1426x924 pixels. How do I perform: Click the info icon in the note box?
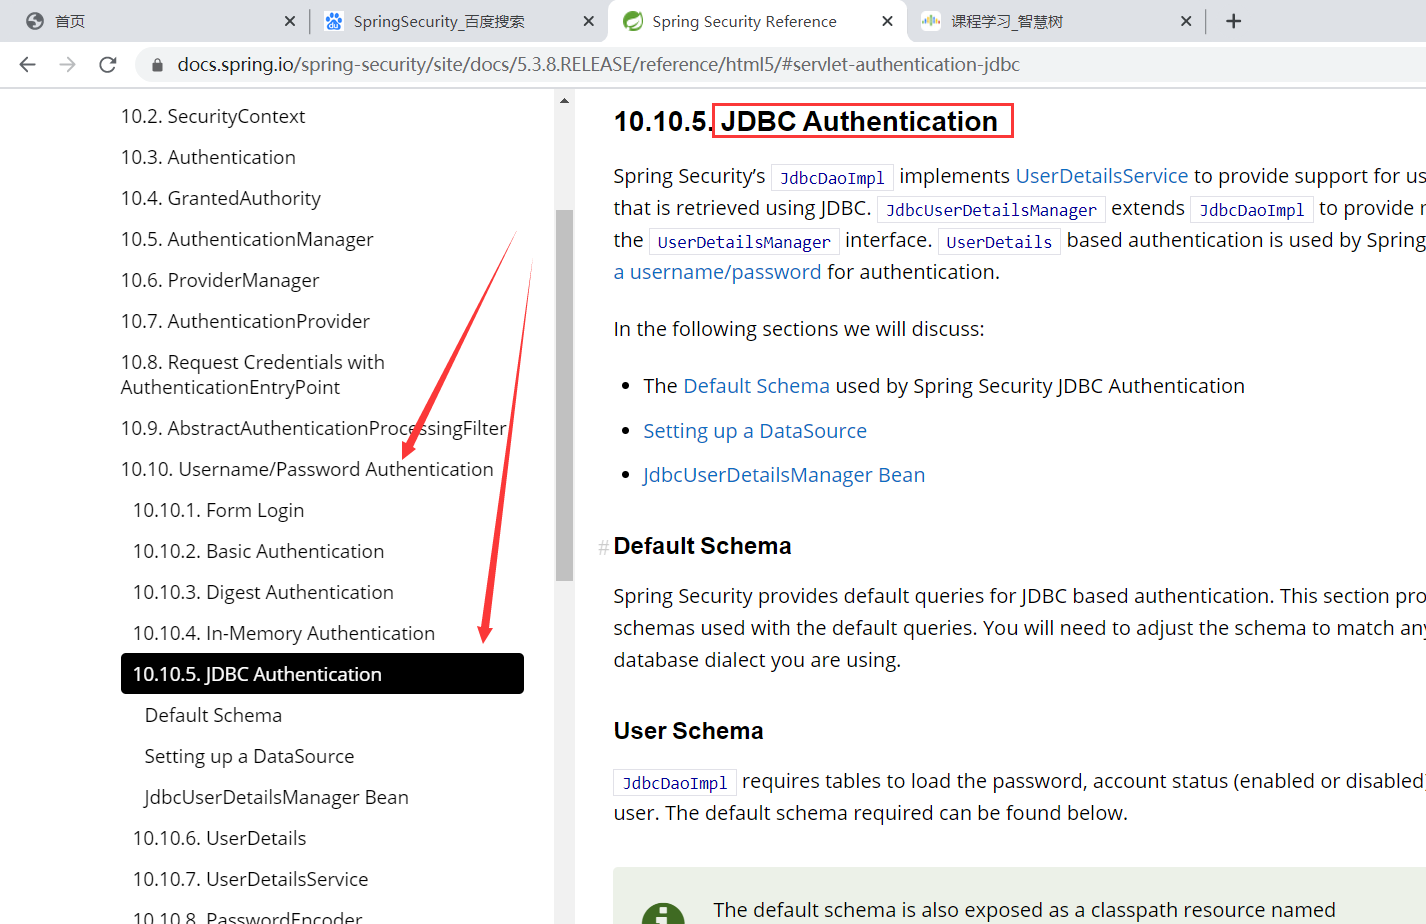click(x=663, y=913)
